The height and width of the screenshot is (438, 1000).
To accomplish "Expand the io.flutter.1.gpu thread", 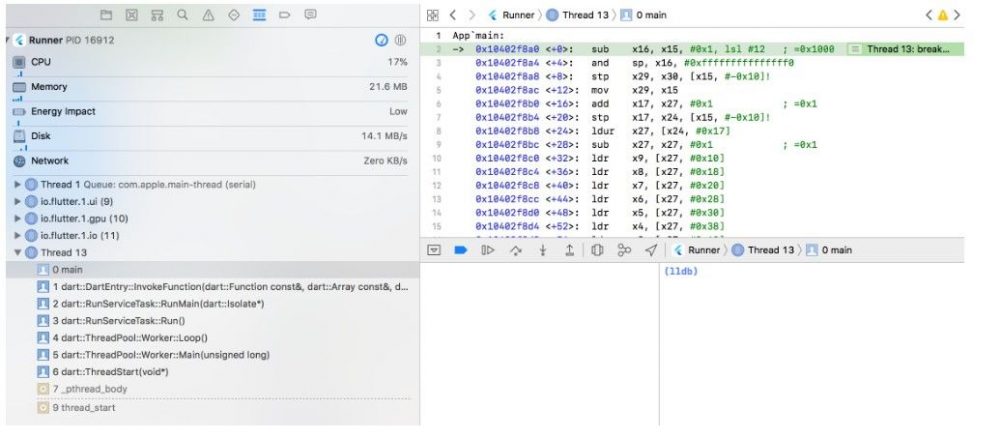I will (x=17, y=219).
